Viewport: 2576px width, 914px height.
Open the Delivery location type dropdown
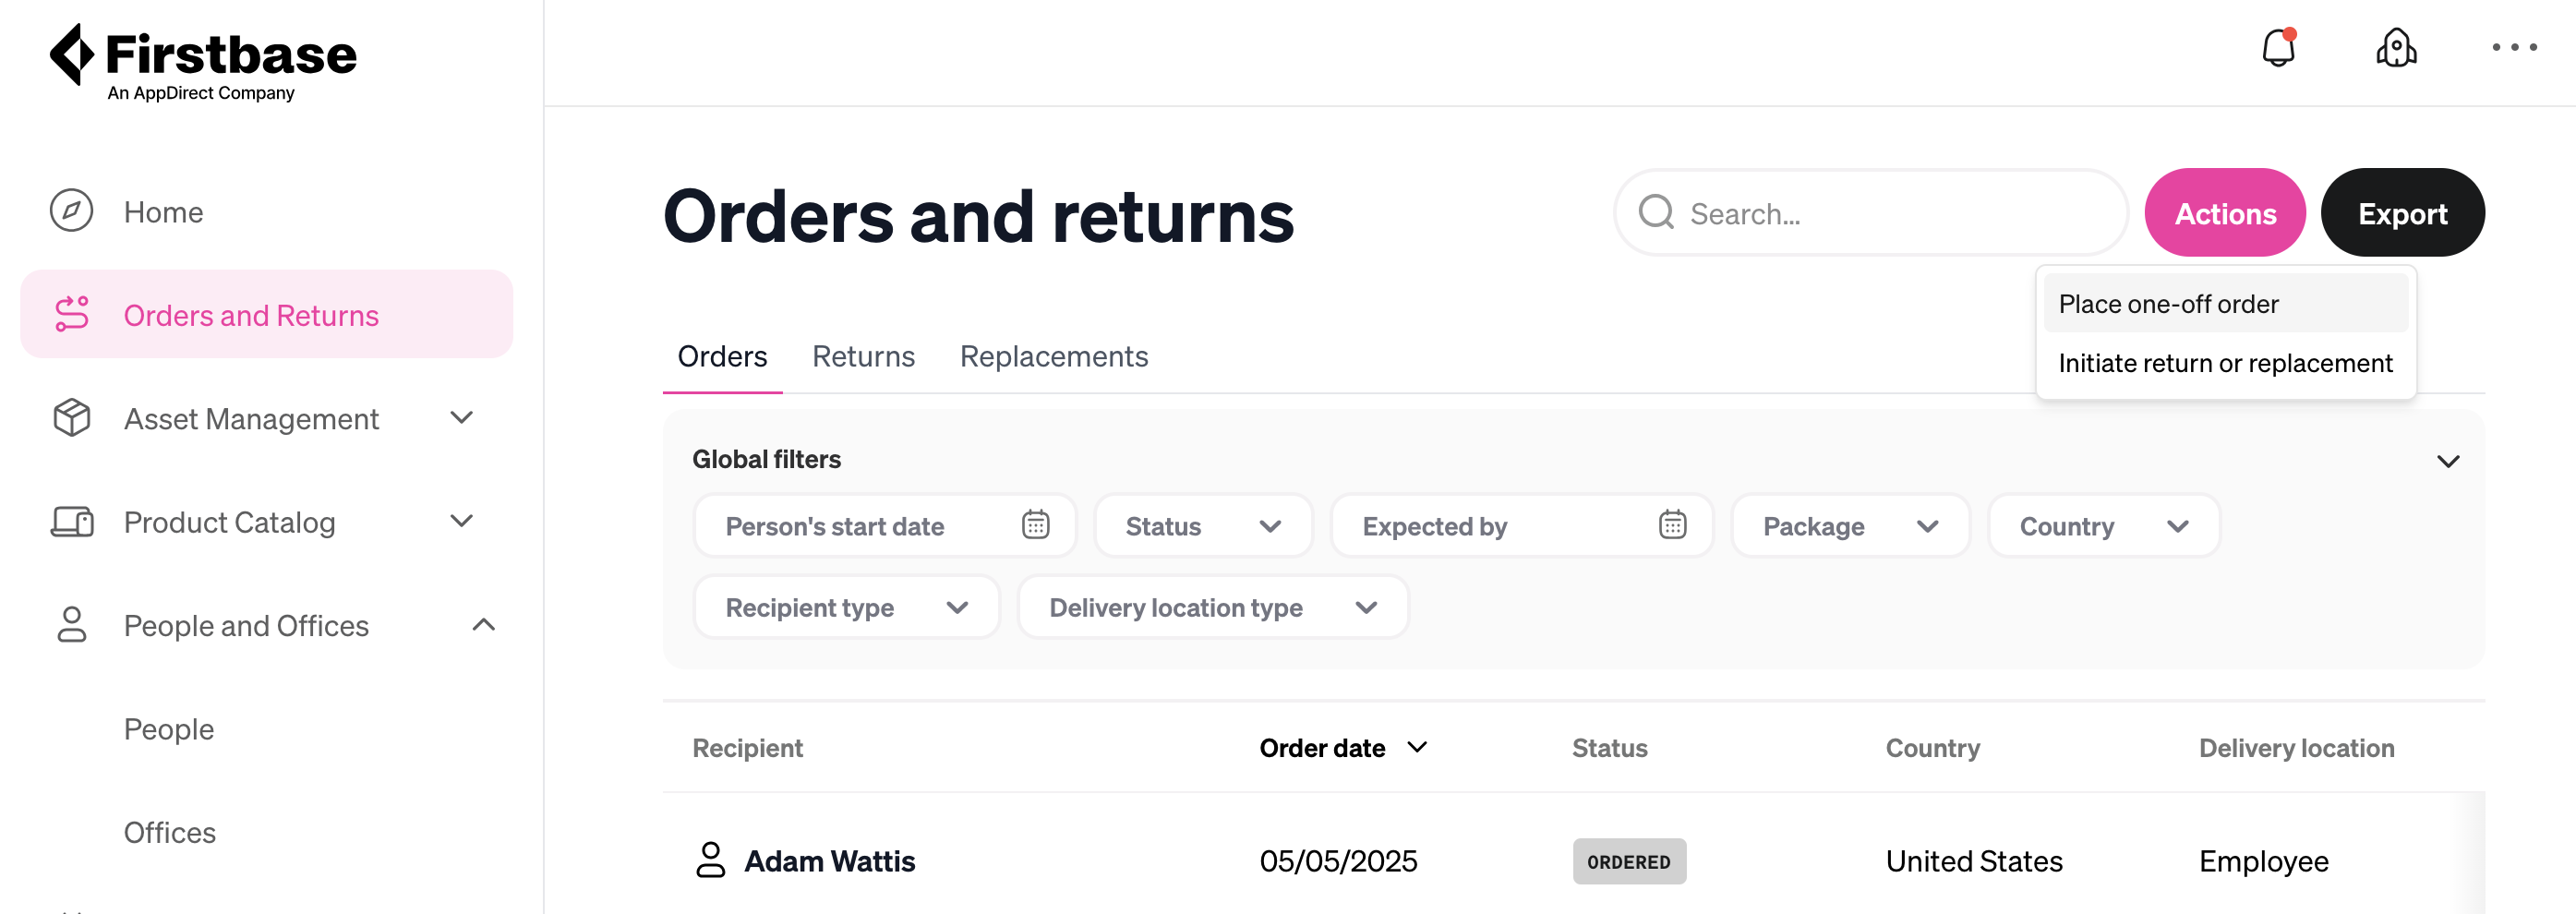(x=1212, y=607)
